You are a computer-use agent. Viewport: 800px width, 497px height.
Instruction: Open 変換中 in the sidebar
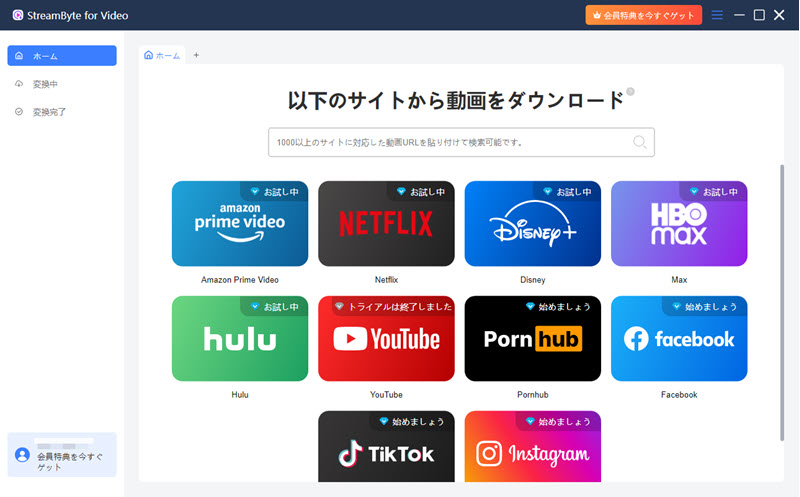[x=62, y=84]
